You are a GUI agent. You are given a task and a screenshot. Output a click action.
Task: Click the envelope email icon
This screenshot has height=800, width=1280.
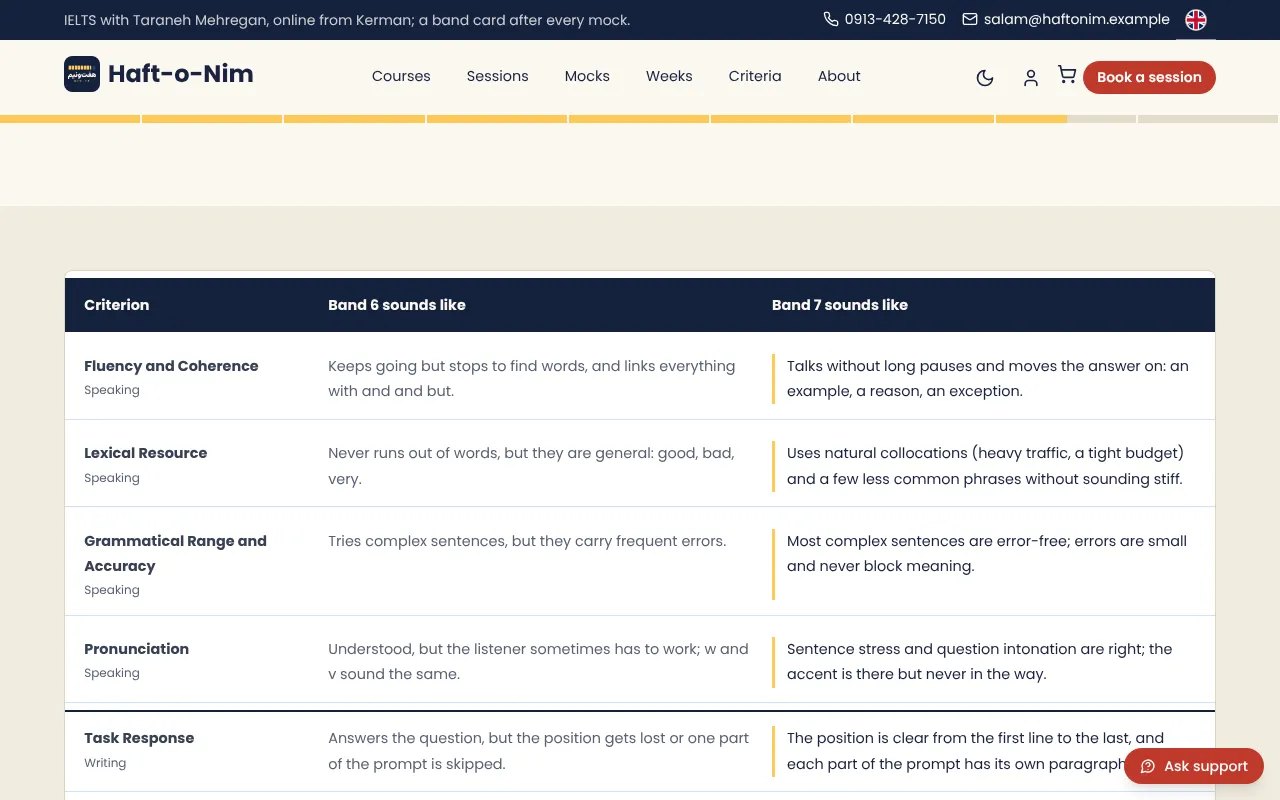tap(970, 19)
